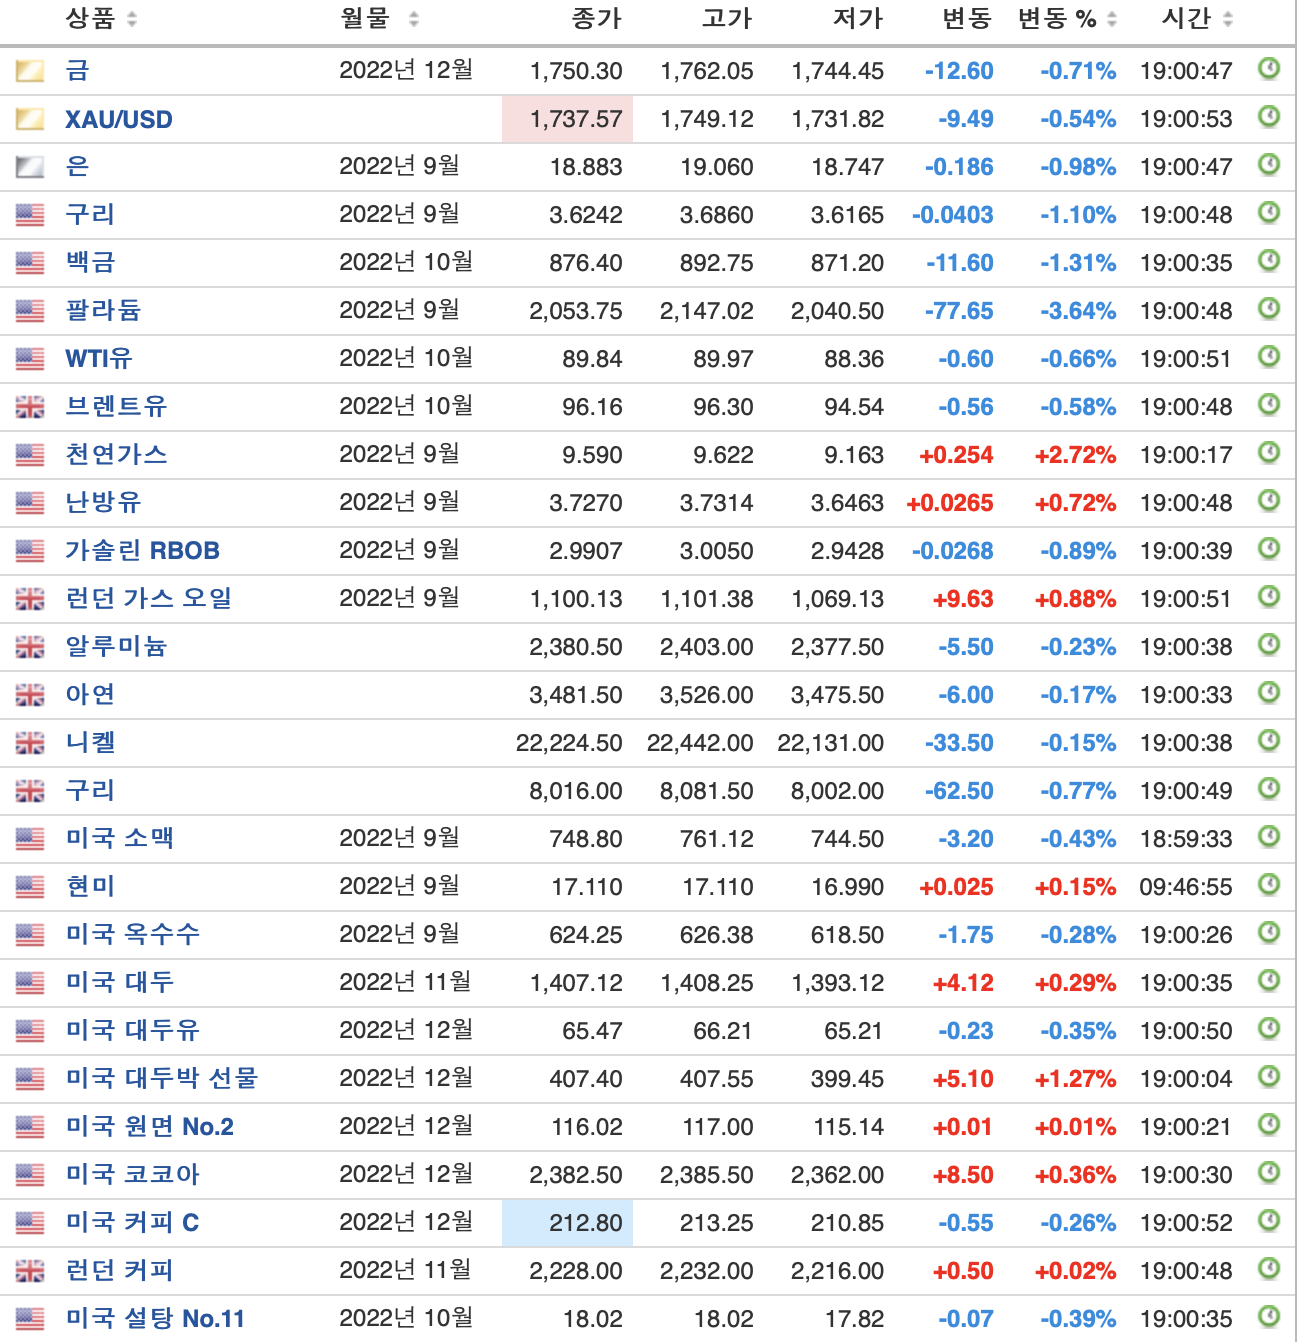Click the silver bar icon beside 은

[x=30, y=167]
